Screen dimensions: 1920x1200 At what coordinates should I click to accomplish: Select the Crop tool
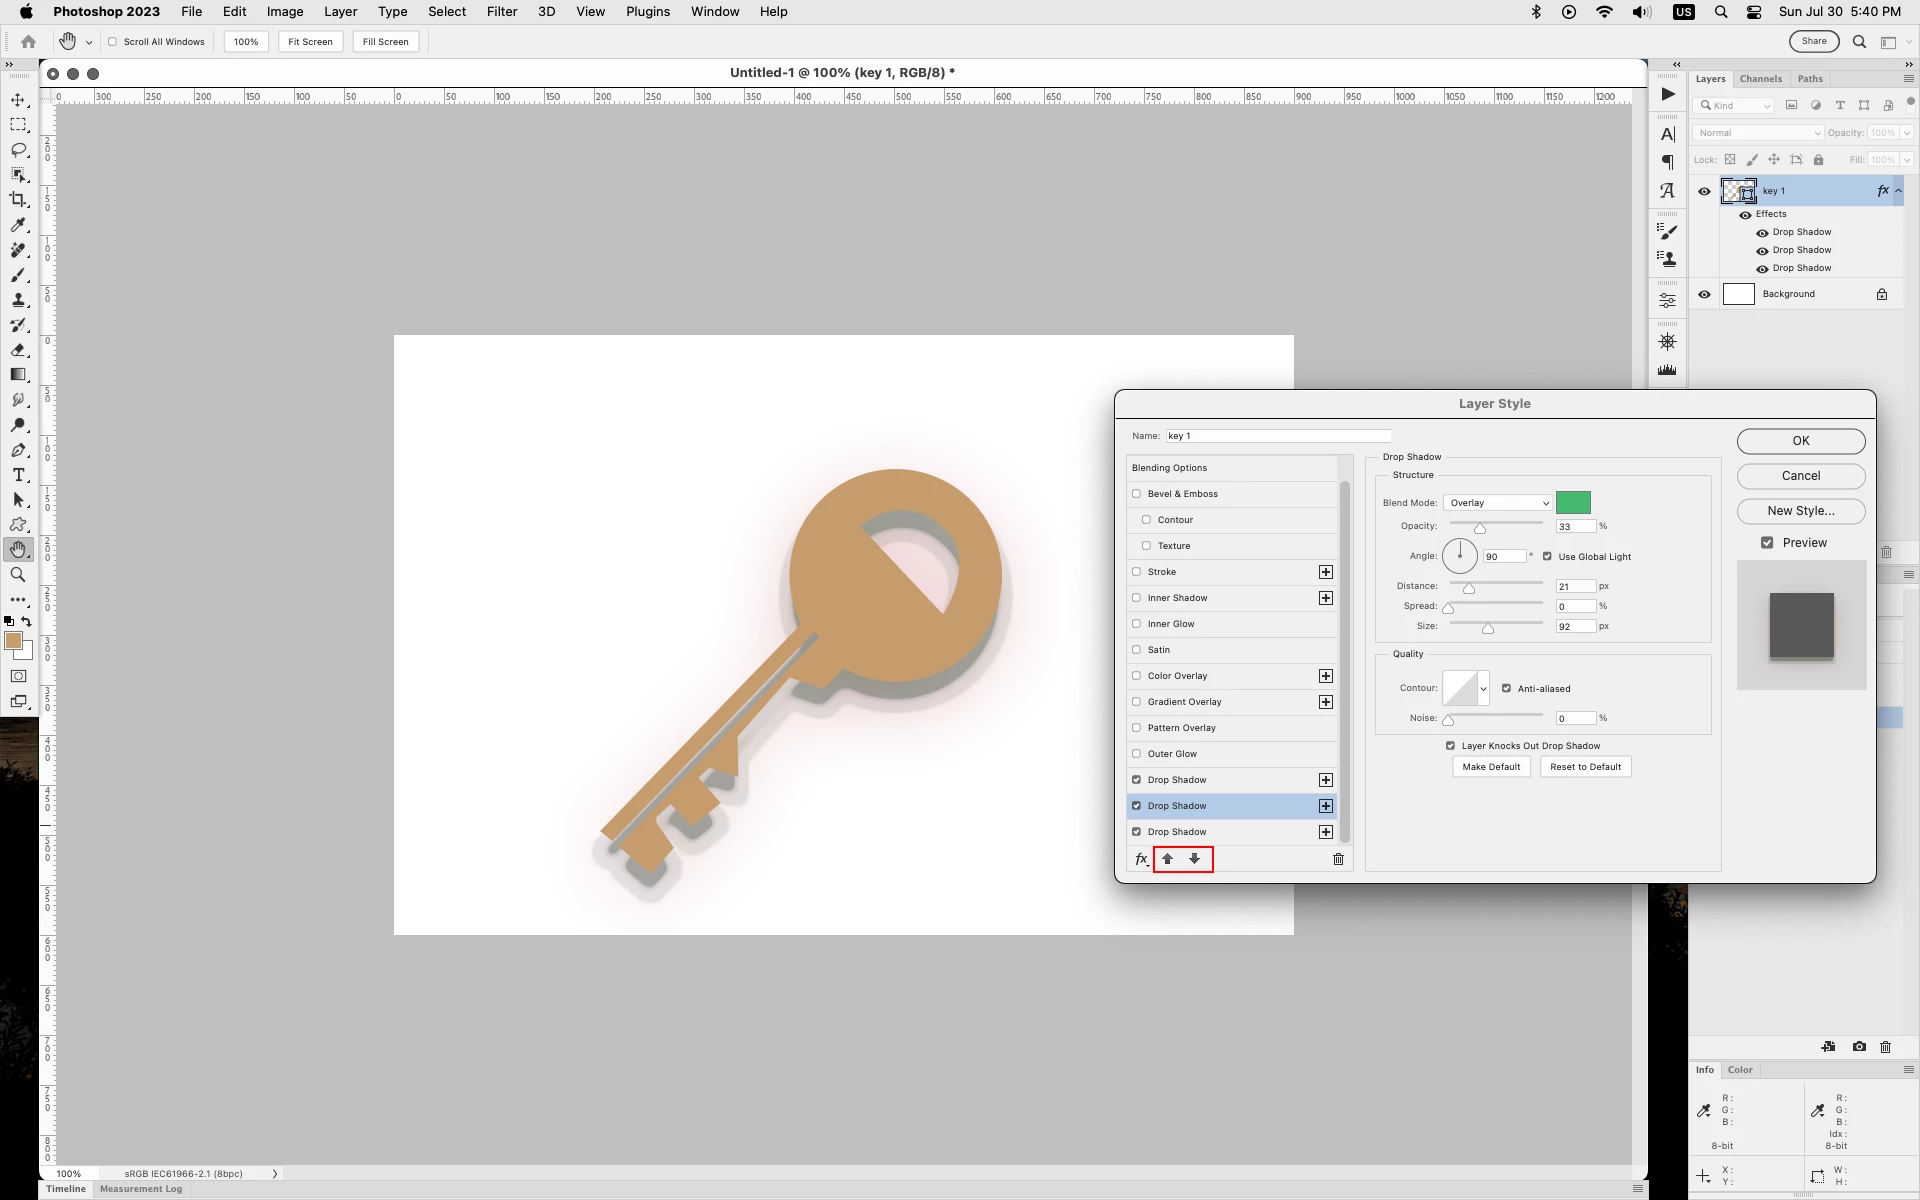click(18, 200)
